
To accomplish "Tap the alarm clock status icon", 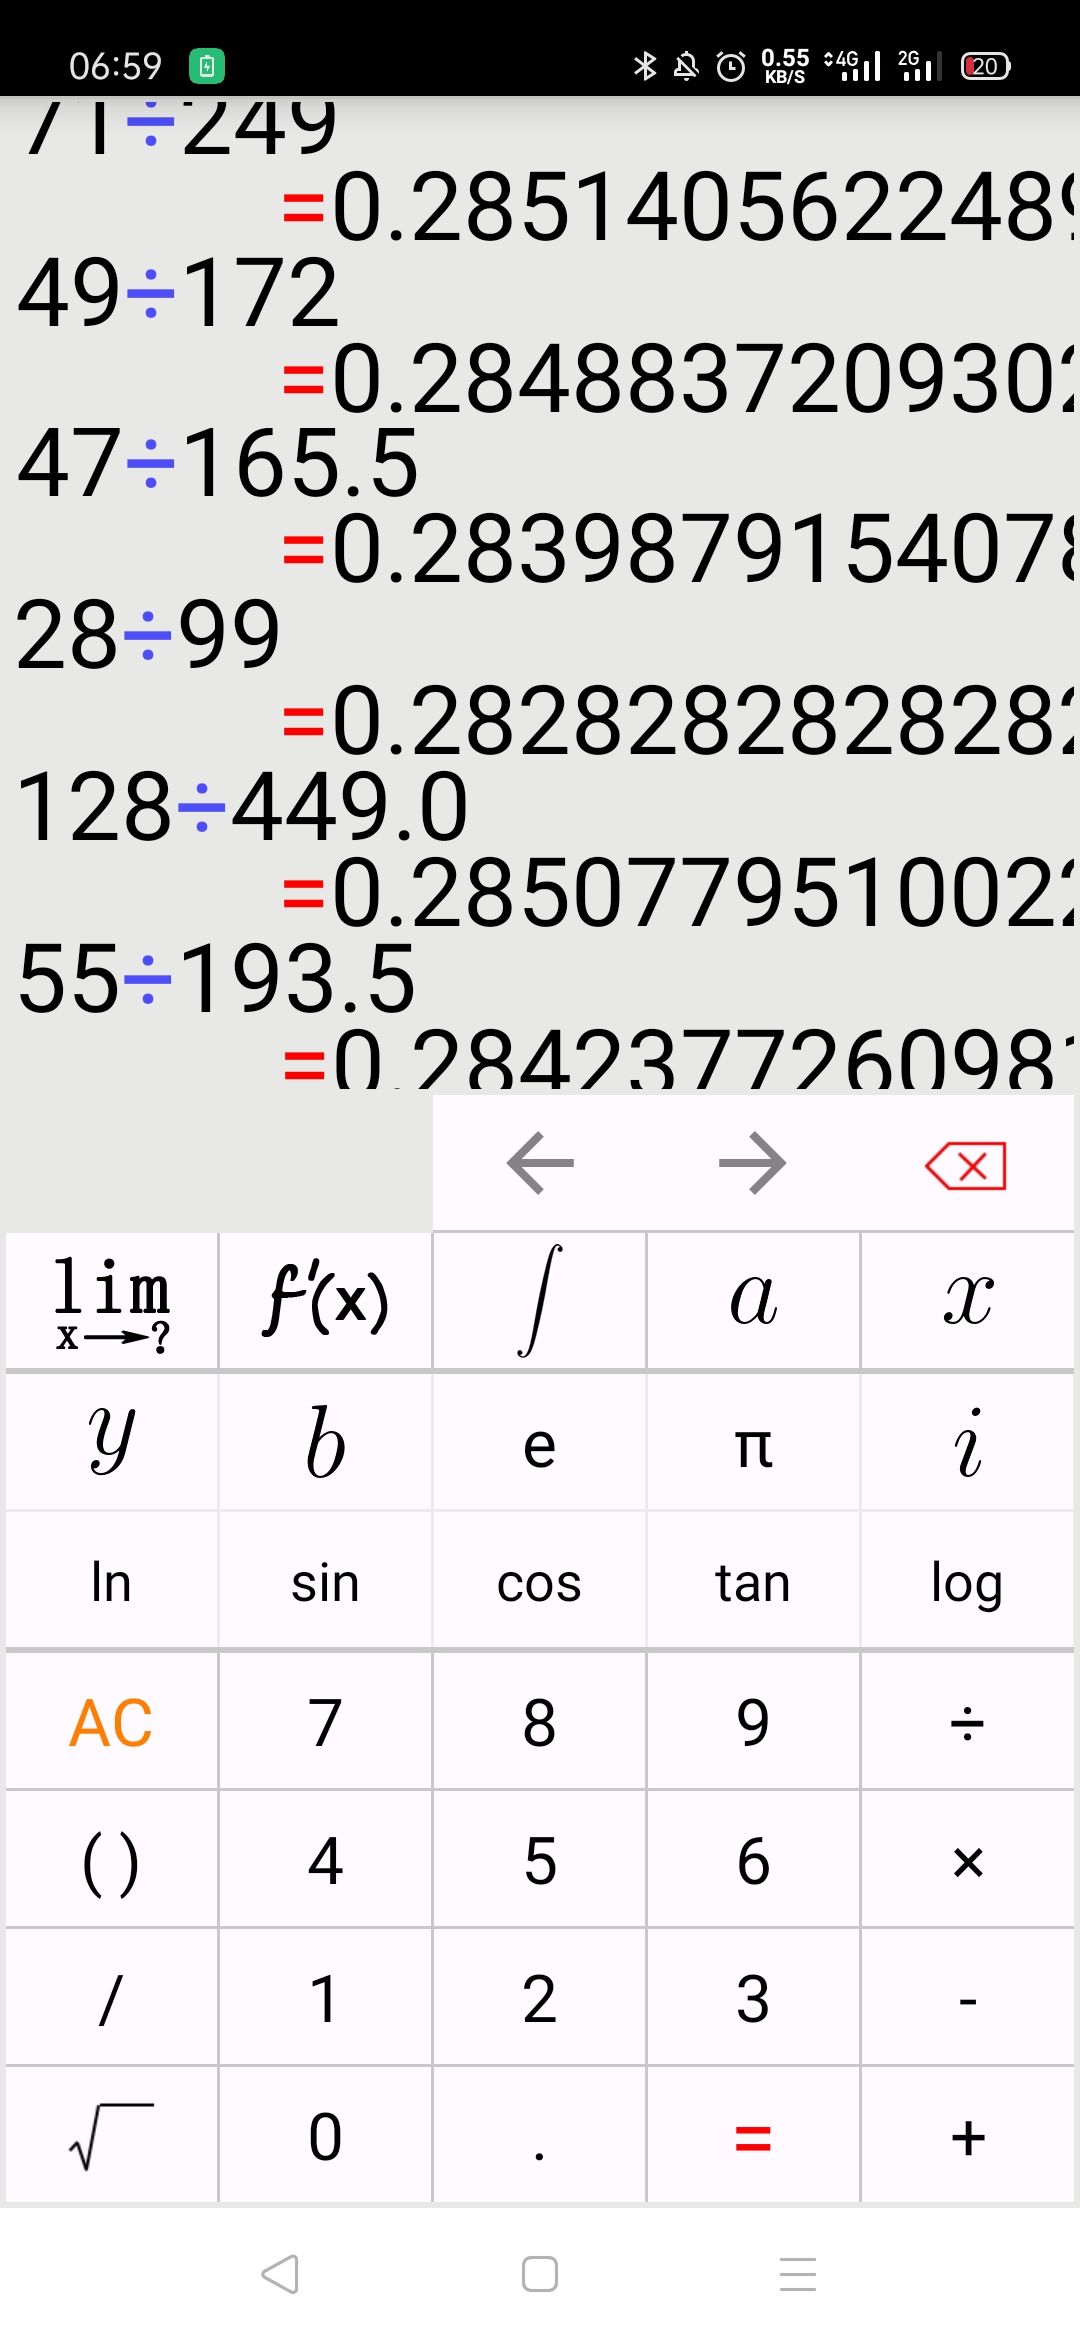I will pos(731,66).
